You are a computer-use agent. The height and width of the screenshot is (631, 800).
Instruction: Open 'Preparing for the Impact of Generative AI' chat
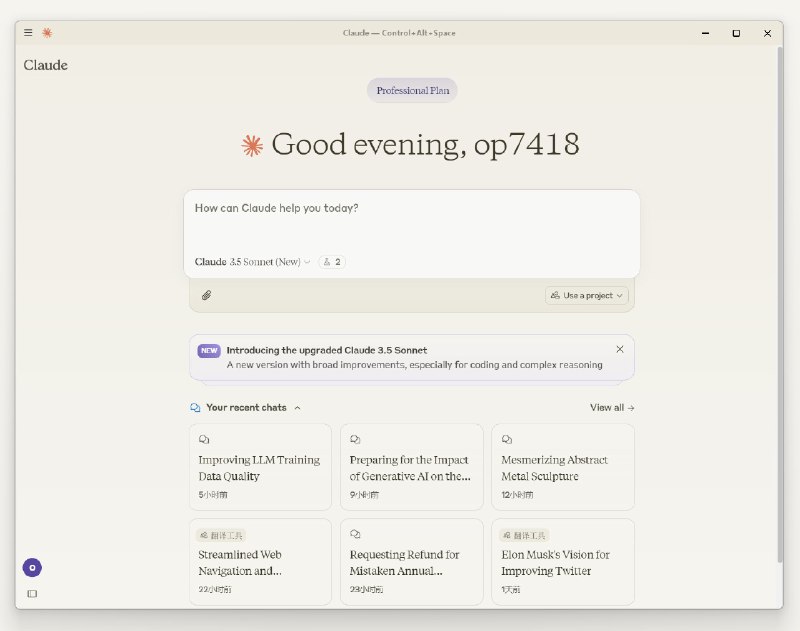pyautogui.click(x=412, y=467)
